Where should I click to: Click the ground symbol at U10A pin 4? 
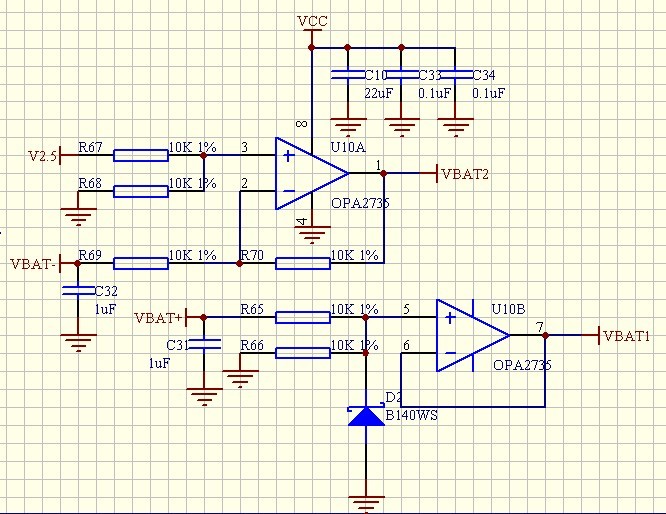[x=312, y=235]
